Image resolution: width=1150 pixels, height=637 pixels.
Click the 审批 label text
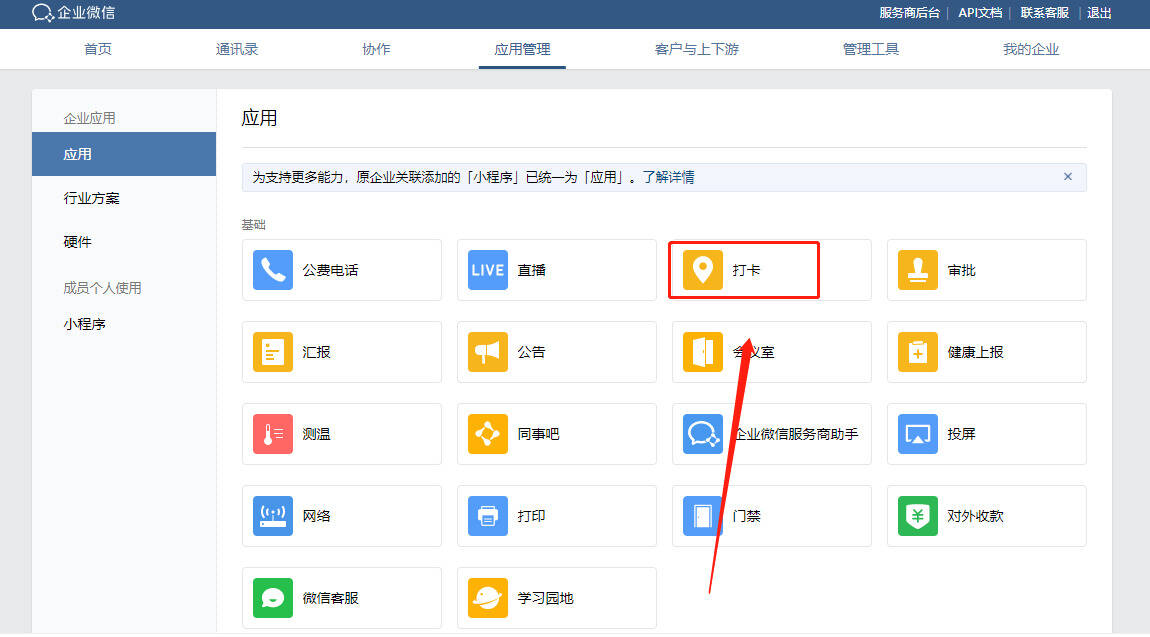[962, 270]
